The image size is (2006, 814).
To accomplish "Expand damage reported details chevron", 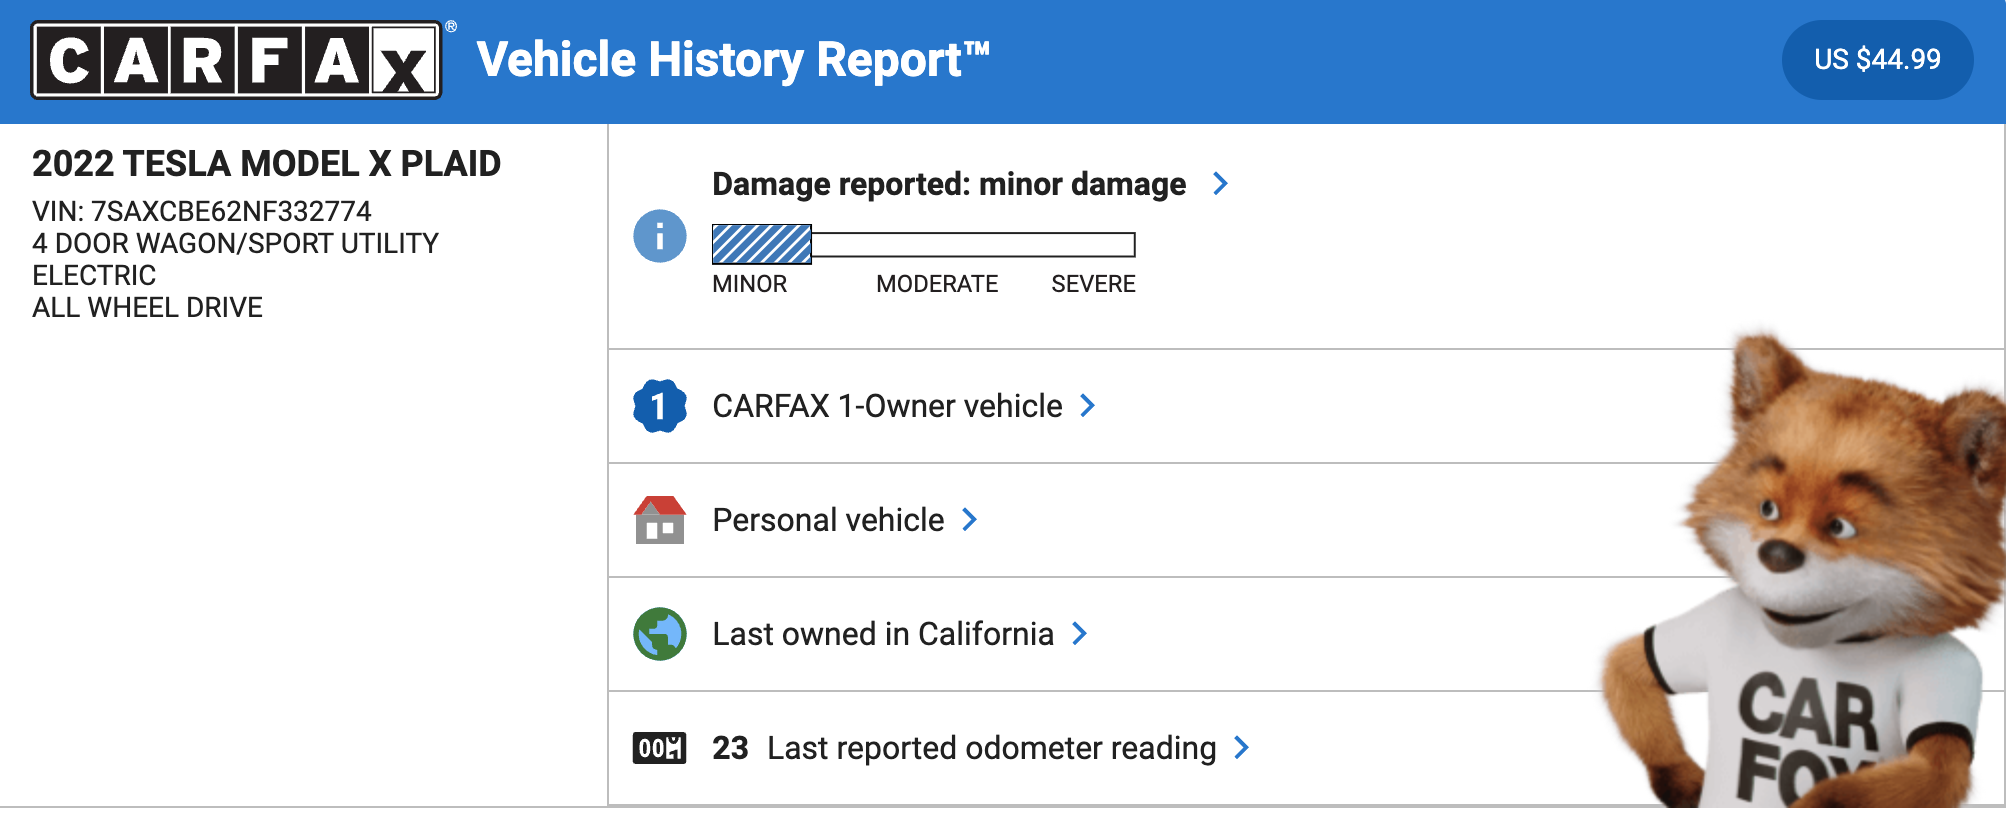I will [x=1220, y=184].
